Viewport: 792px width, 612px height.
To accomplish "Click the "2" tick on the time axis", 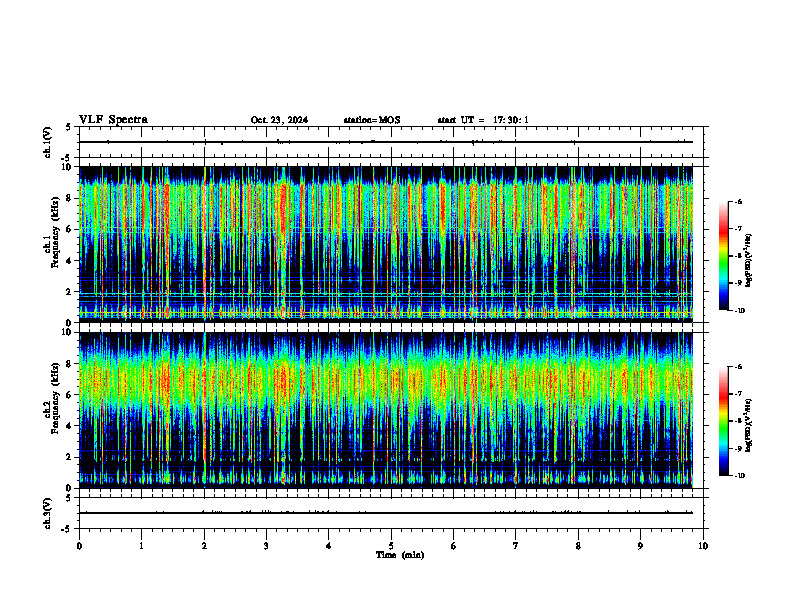I will coord(204,546).
